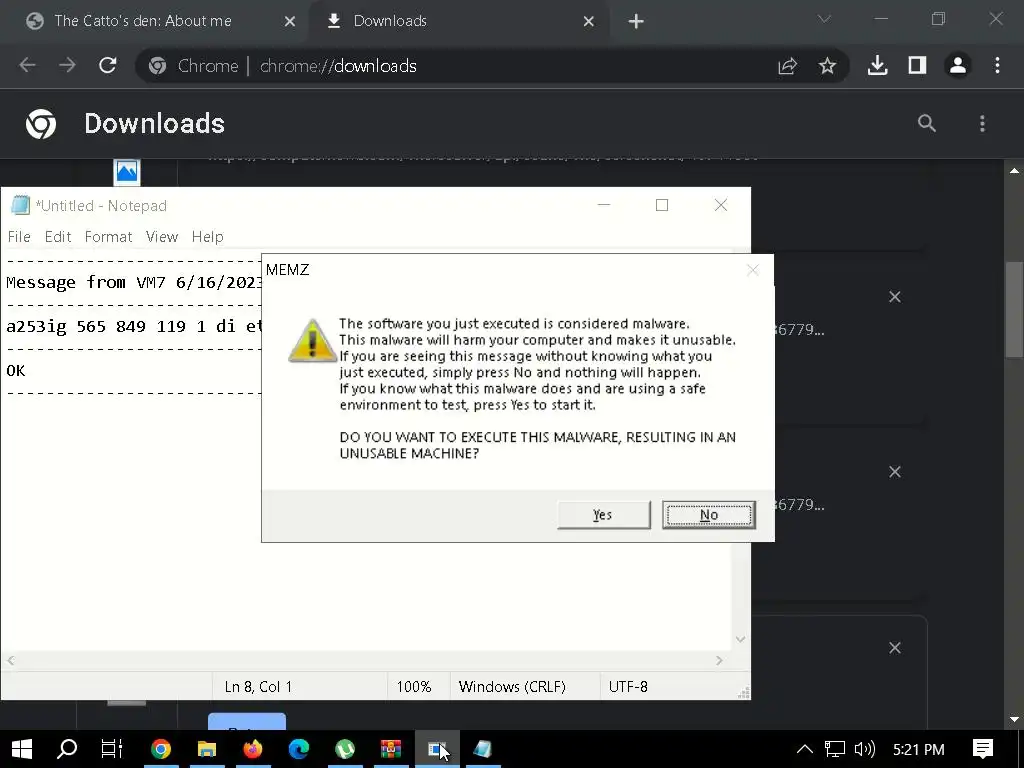Click the UTF-8 encoding status entry
Image resolution: width=1024 pixels, height=768 pixels.
click(x=628, y=686)
